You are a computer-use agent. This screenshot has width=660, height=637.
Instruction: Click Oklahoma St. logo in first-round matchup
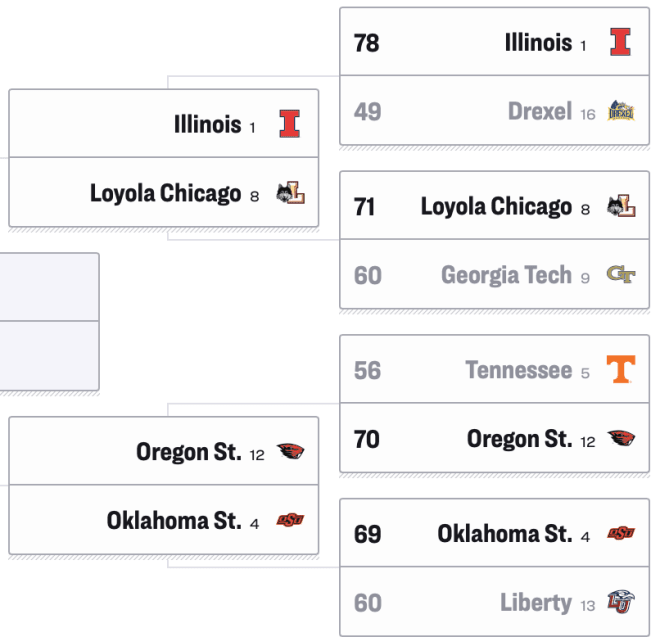coord(621,533)
